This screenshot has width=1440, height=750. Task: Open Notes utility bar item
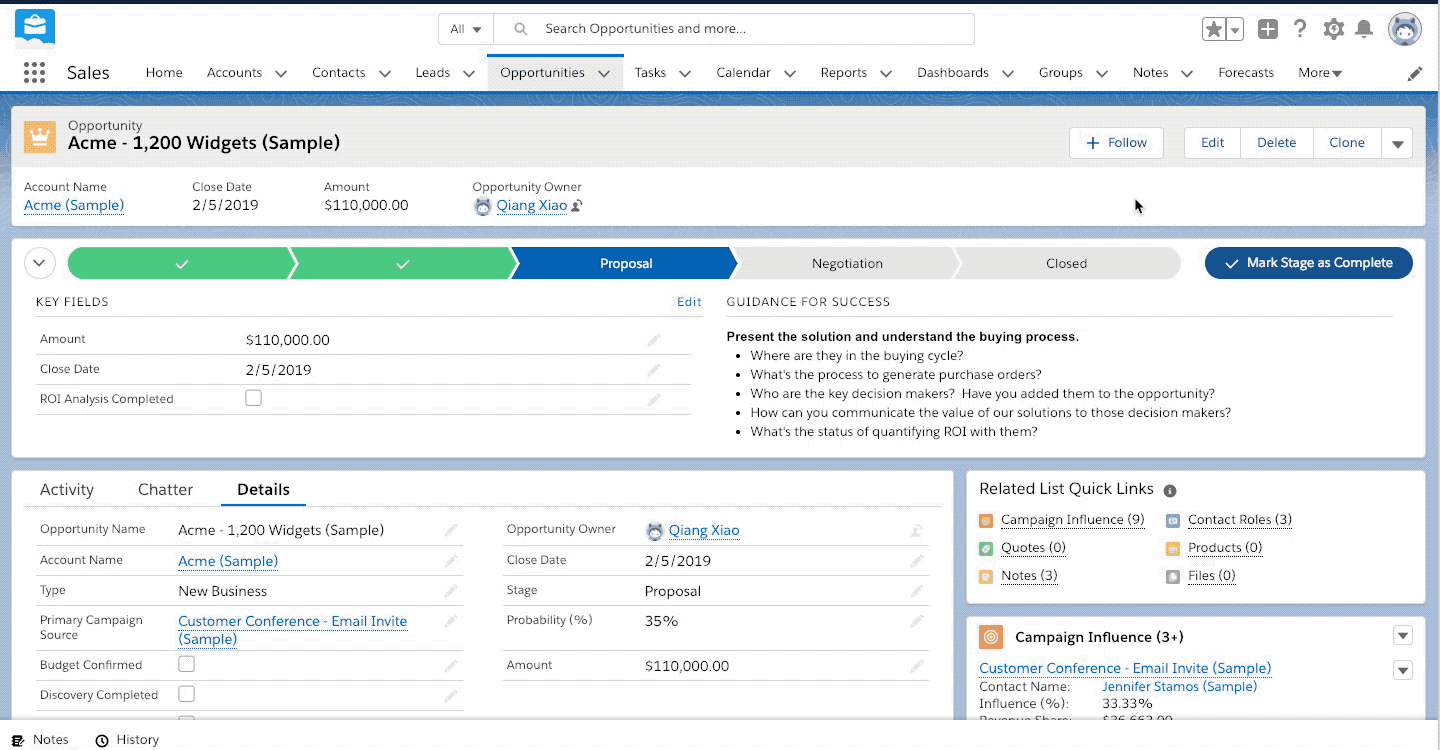coord(41,740)
